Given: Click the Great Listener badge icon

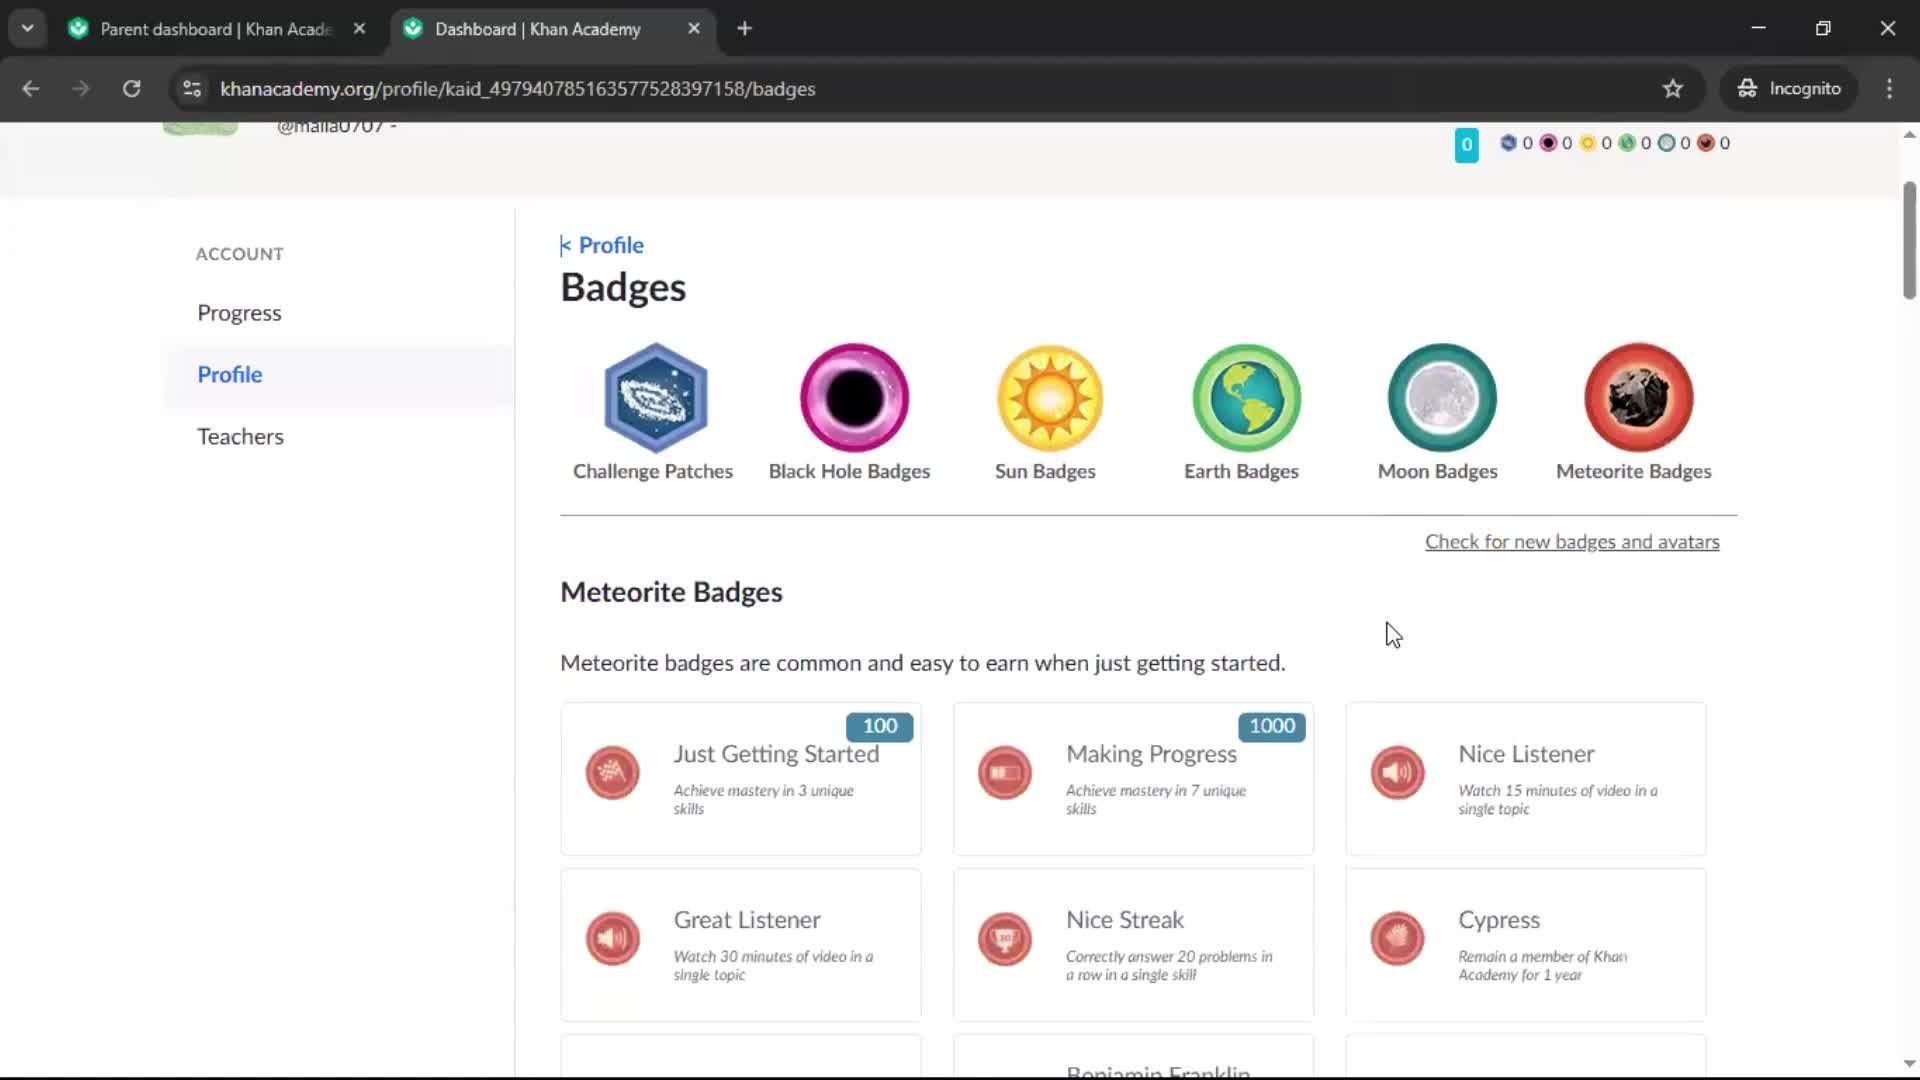Looking at the screenshot, I should (612, 939).
